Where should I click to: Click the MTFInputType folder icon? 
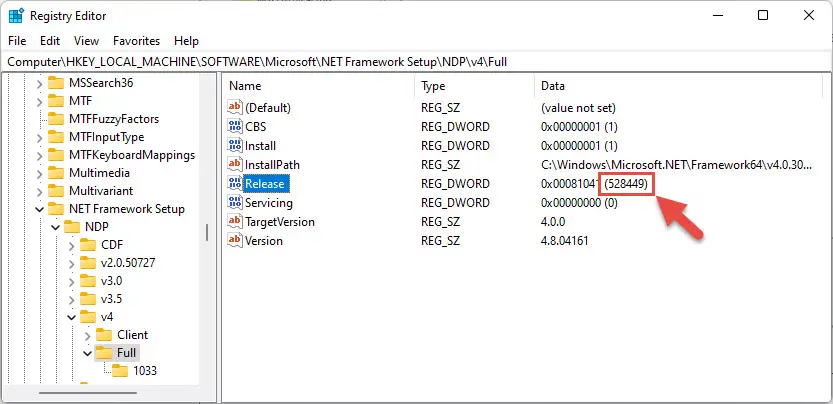click(56, 137)
